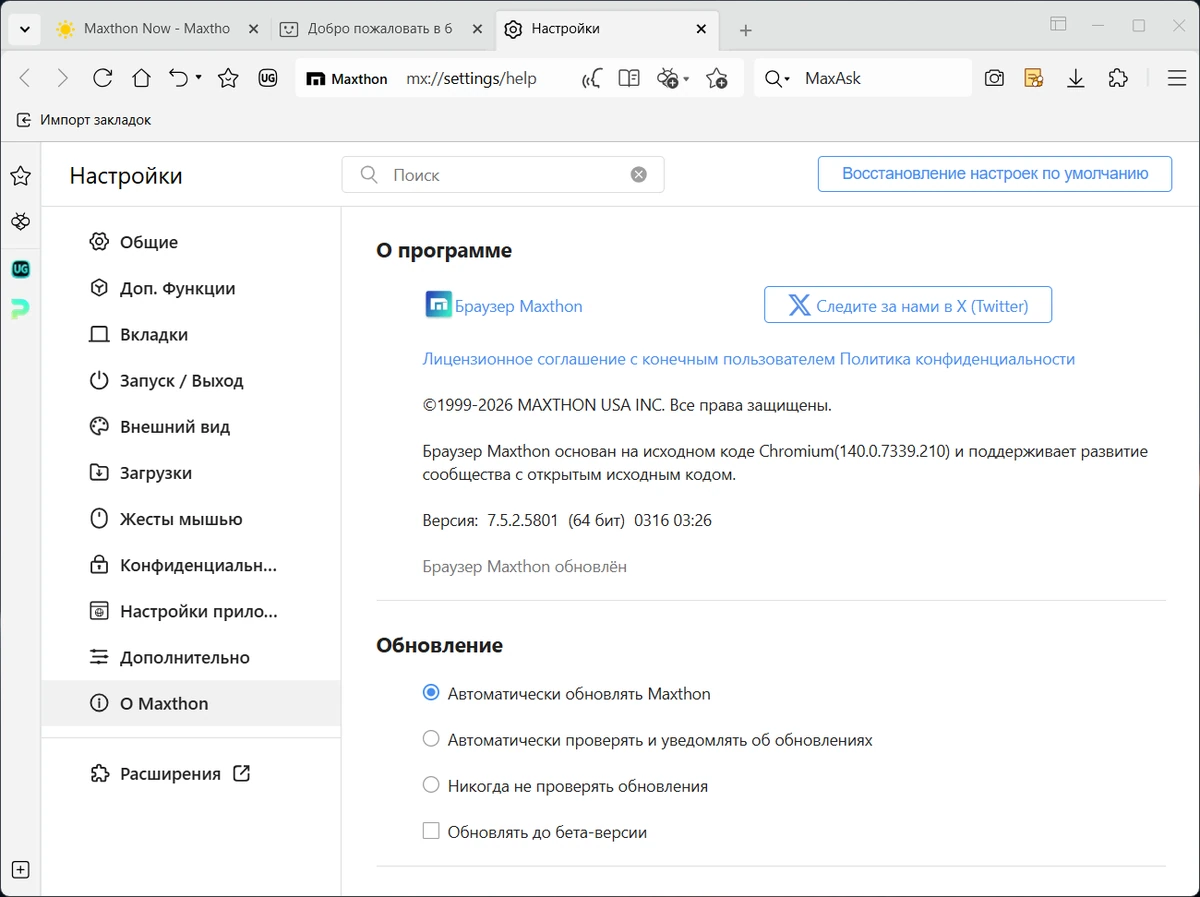This screenshot has height=897, width=1200.
Task: Open the extensions puzzle icon in toolbar
Action: [x=1118, y=78]
